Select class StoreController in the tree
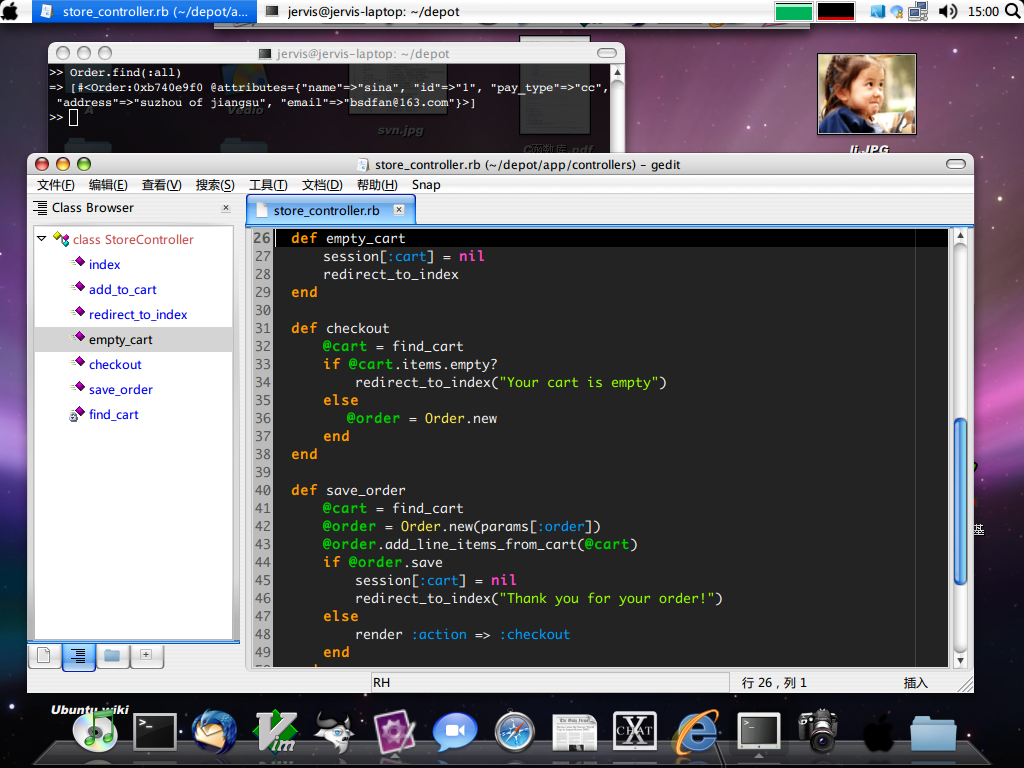The image size is (1024, 768). coord(133,240)
